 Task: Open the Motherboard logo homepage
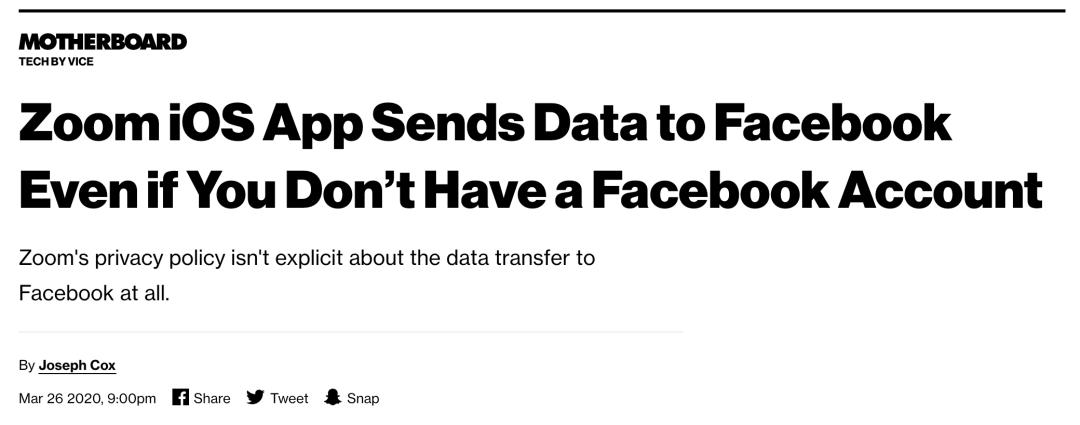tap(103, 42)
